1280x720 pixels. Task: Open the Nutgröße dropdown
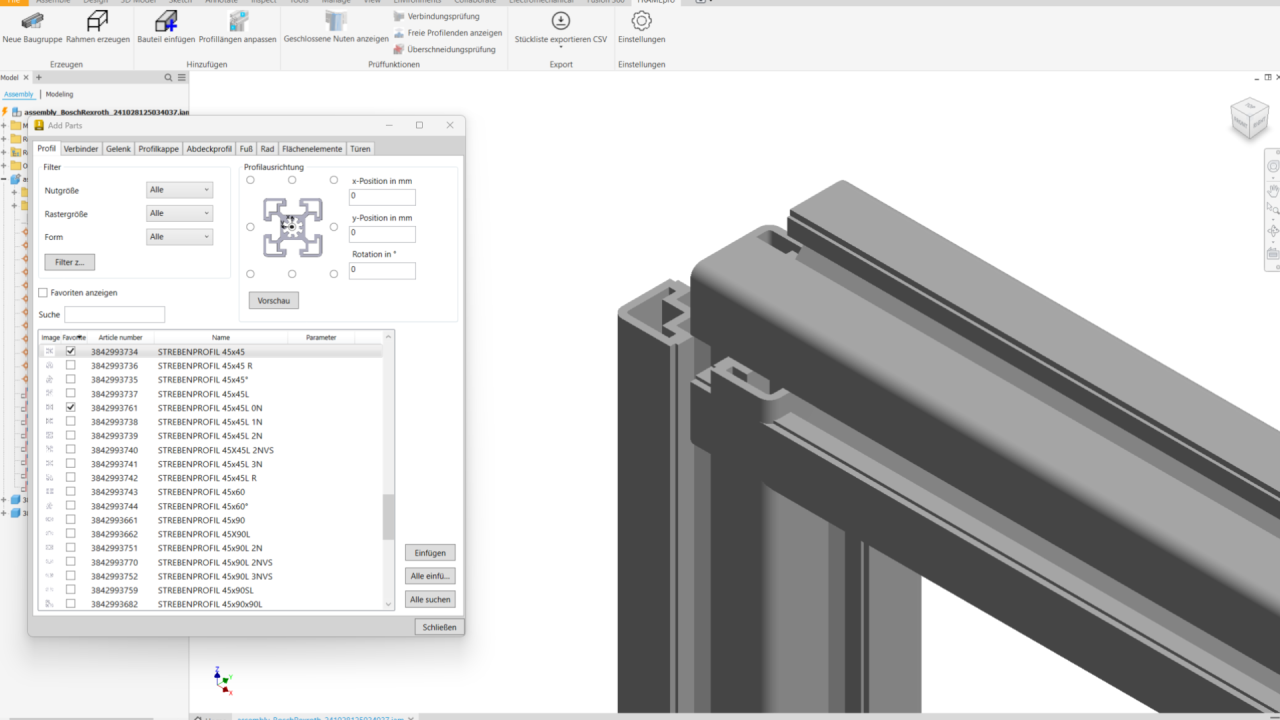pyautogui.click(x=179, y=189)
